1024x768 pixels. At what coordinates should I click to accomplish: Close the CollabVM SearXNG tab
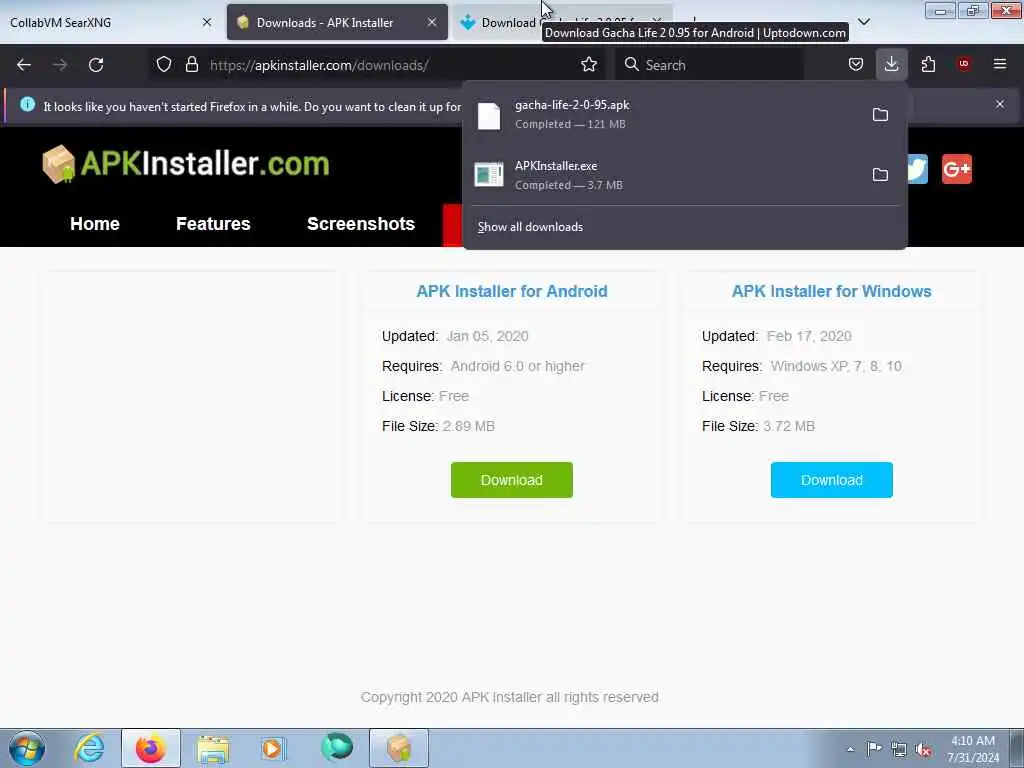pyautogui.click(x=206, y=22)
